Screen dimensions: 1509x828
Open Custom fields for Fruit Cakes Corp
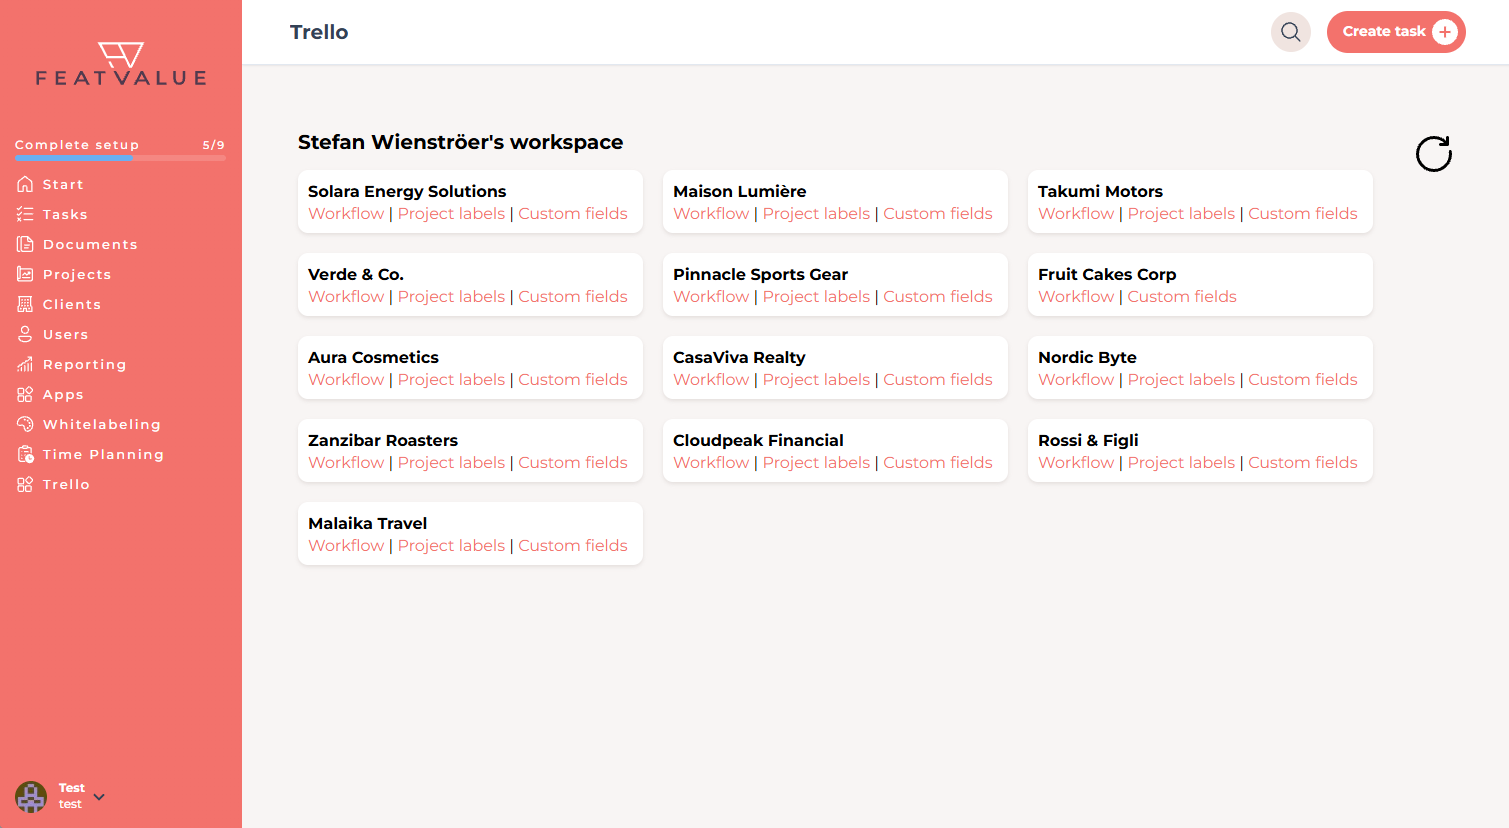[x=1182, y=296]
